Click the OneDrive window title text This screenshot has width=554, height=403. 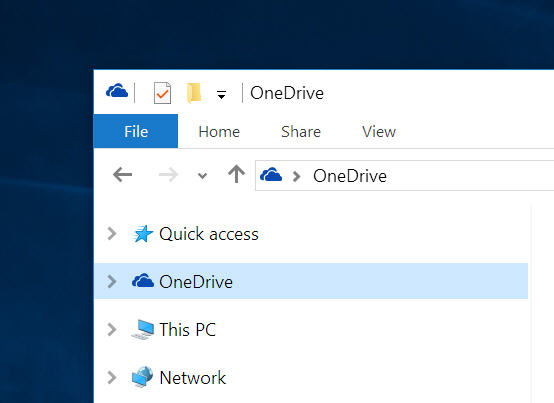tap(287, 93)
